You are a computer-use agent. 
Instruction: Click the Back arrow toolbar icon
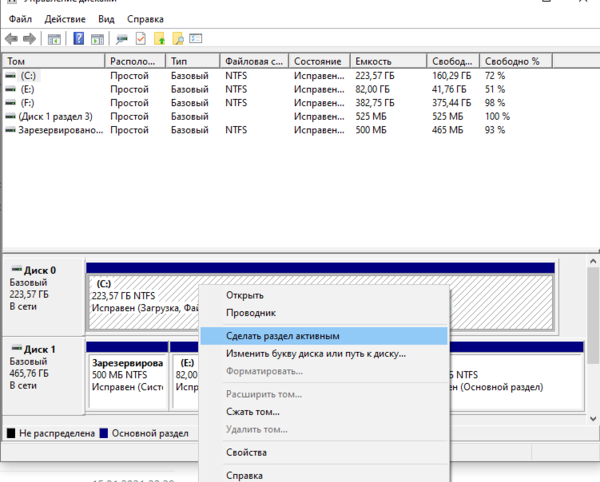(x=12, y=39)
